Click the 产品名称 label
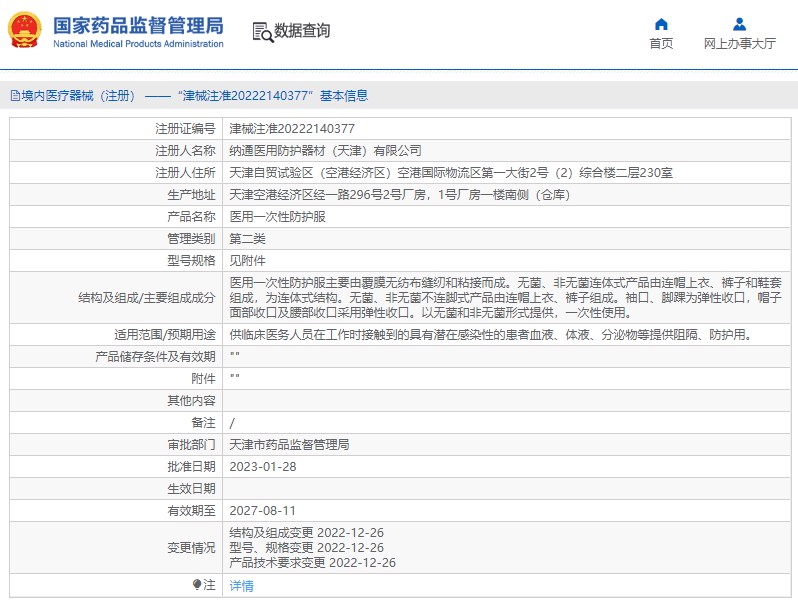 [191, 217]
